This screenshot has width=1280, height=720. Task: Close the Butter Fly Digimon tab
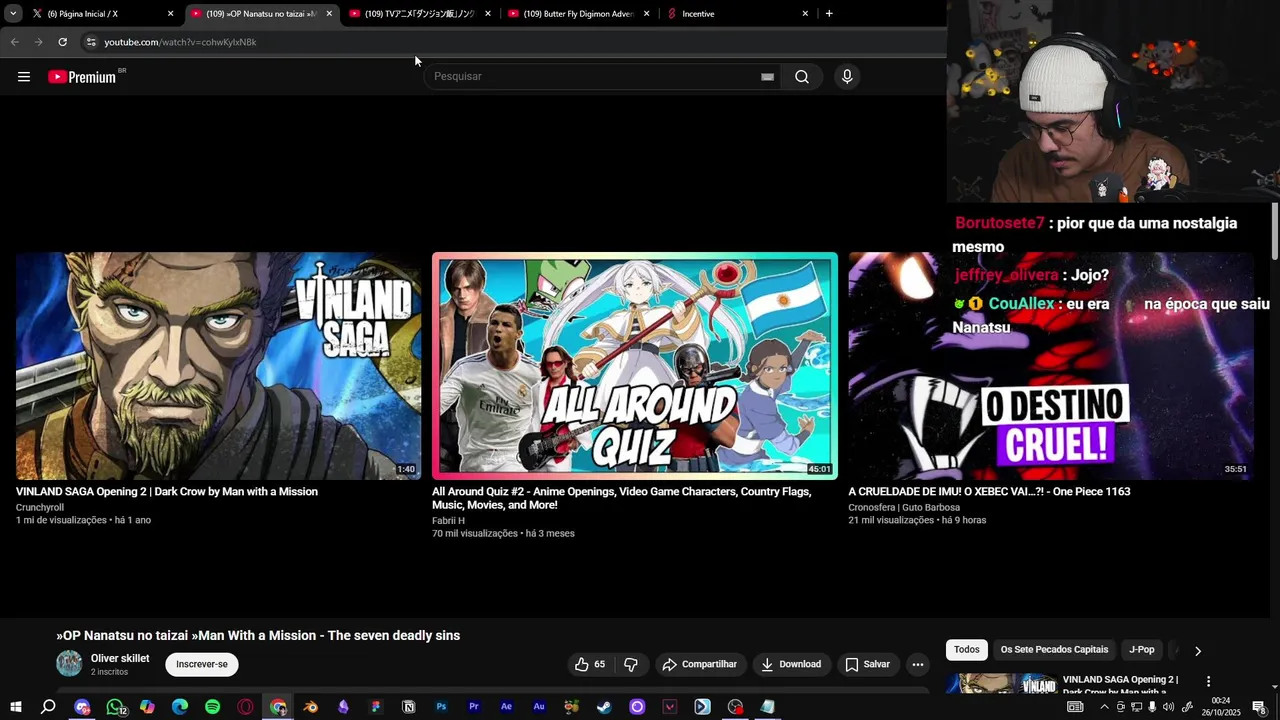point(646,14)
